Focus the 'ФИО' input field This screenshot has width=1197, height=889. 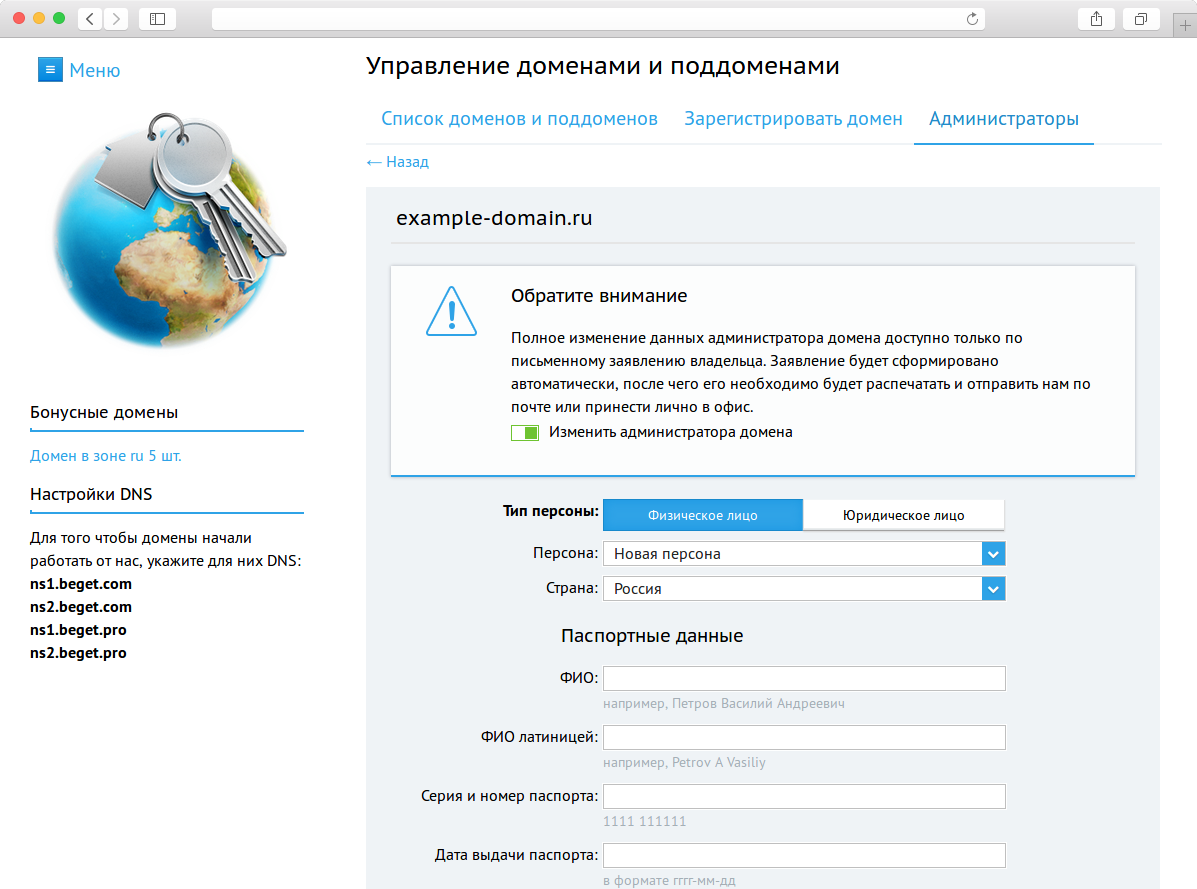pyautogui.click(x=804, y=678)
